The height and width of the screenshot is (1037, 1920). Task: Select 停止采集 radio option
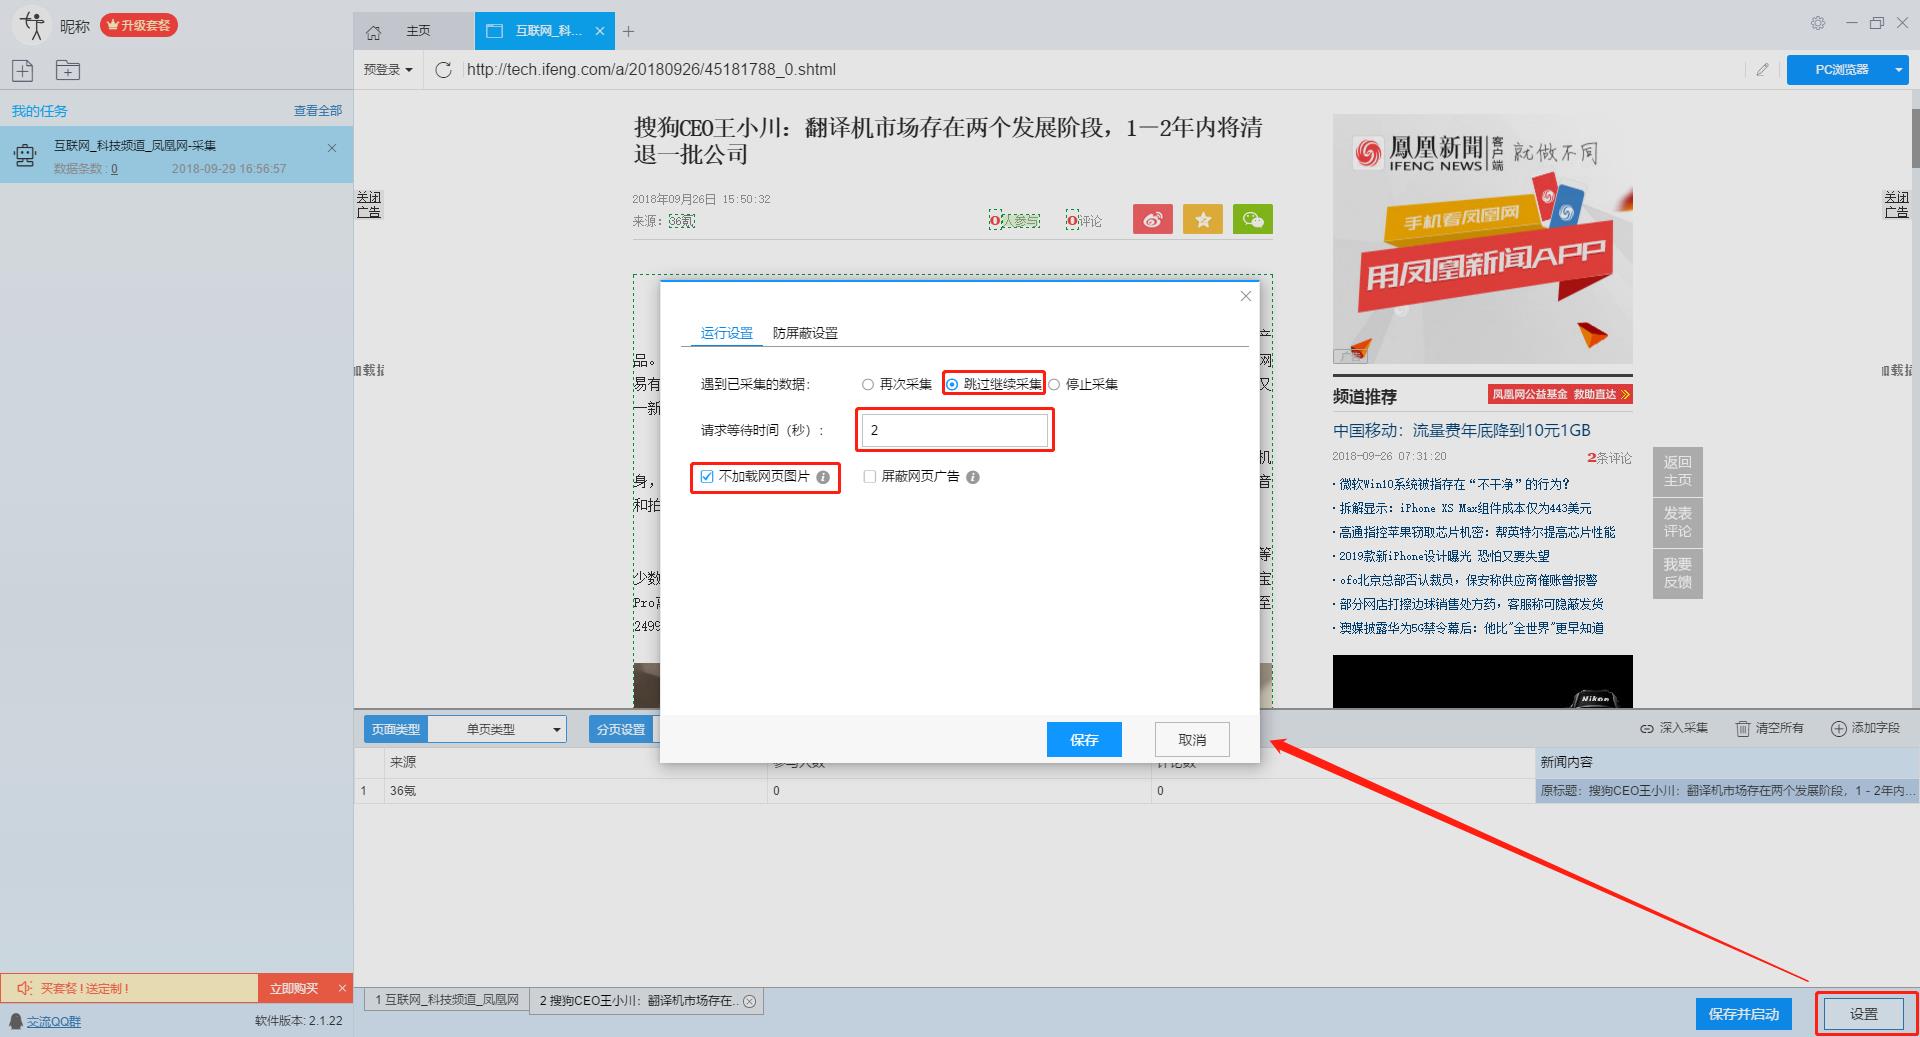[x=1054, y=384]
